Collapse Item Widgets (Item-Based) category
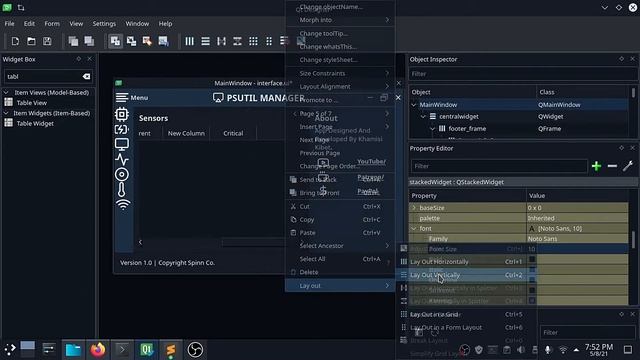 pos(6,113)
